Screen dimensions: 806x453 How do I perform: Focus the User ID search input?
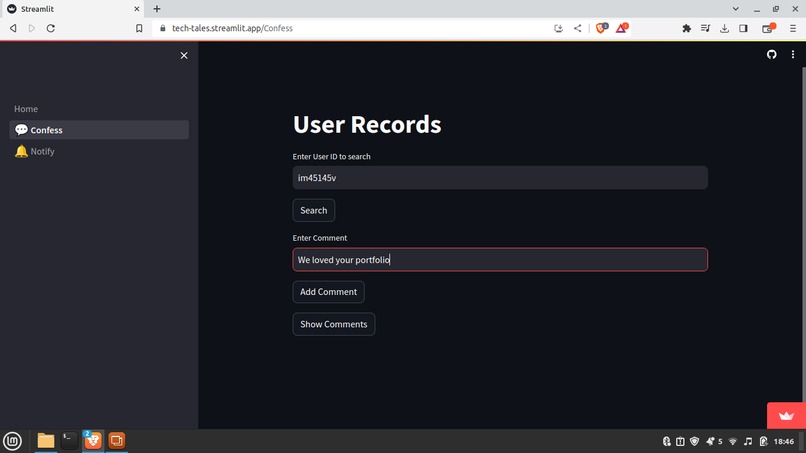(500, 178)
